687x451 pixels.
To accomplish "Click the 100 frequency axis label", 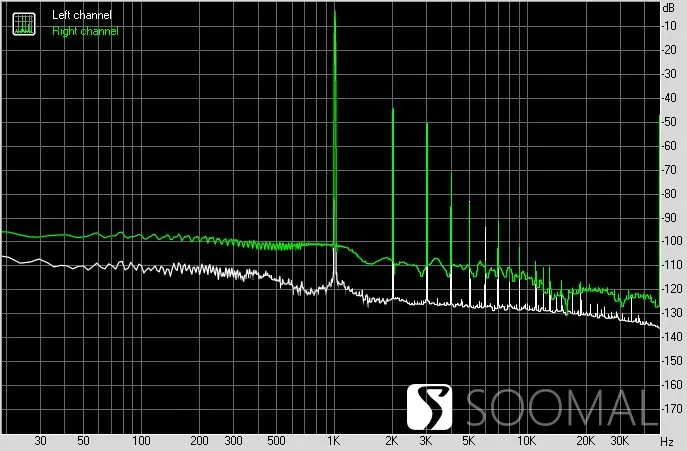I will pyautogui.click(x=141, y=440).
